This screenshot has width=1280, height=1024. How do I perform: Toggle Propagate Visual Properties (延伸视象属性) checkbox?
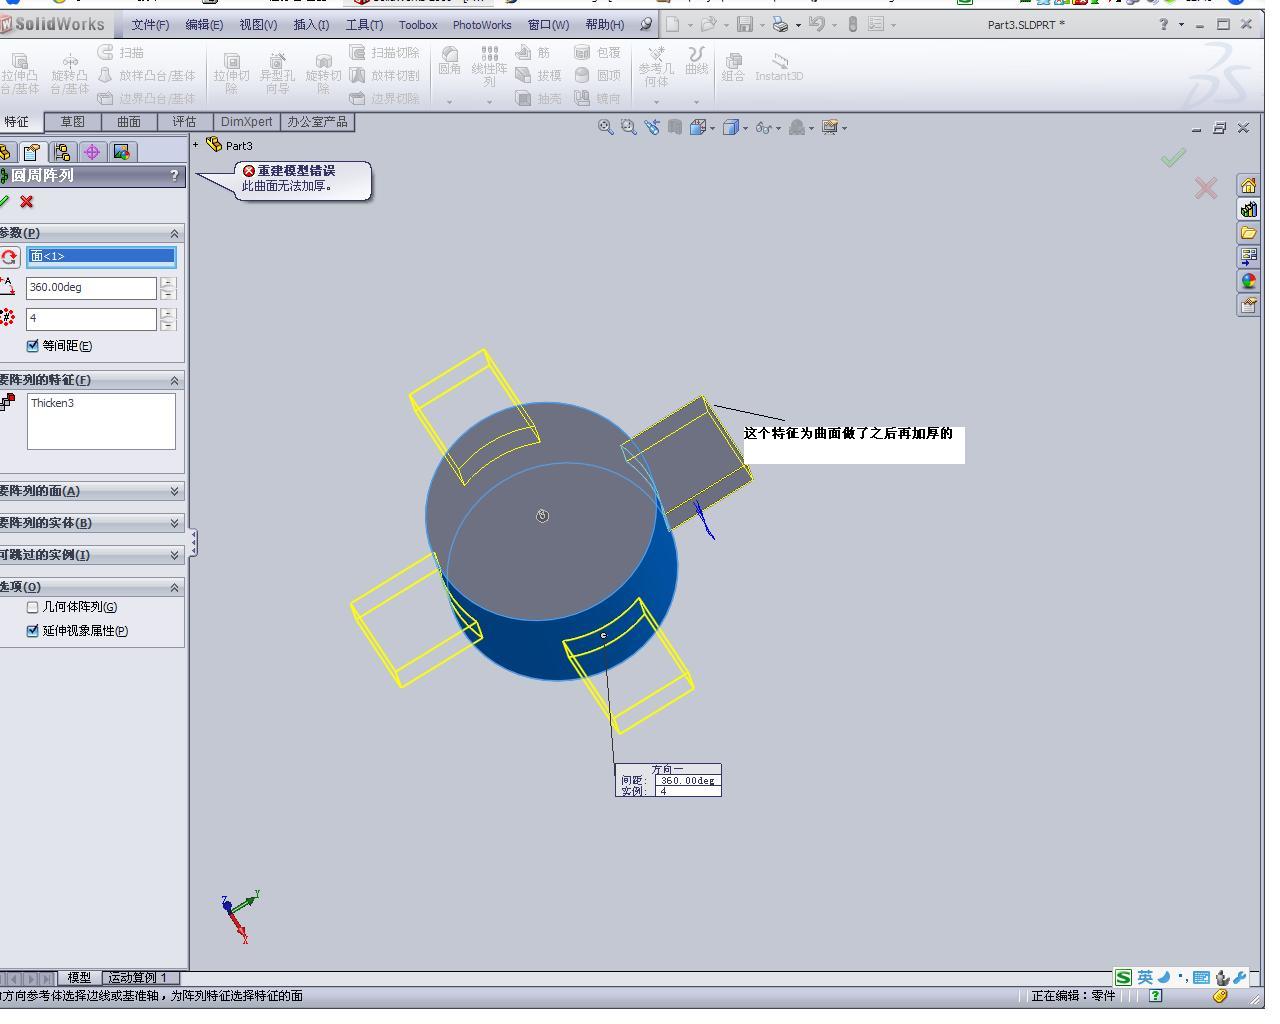(x=33, y=631)
